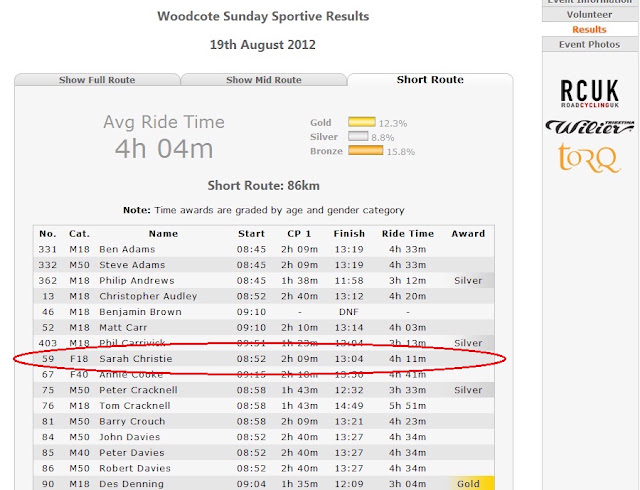Select the Short Route tab
The image size is (640, 490).
[x=430, y=80]
